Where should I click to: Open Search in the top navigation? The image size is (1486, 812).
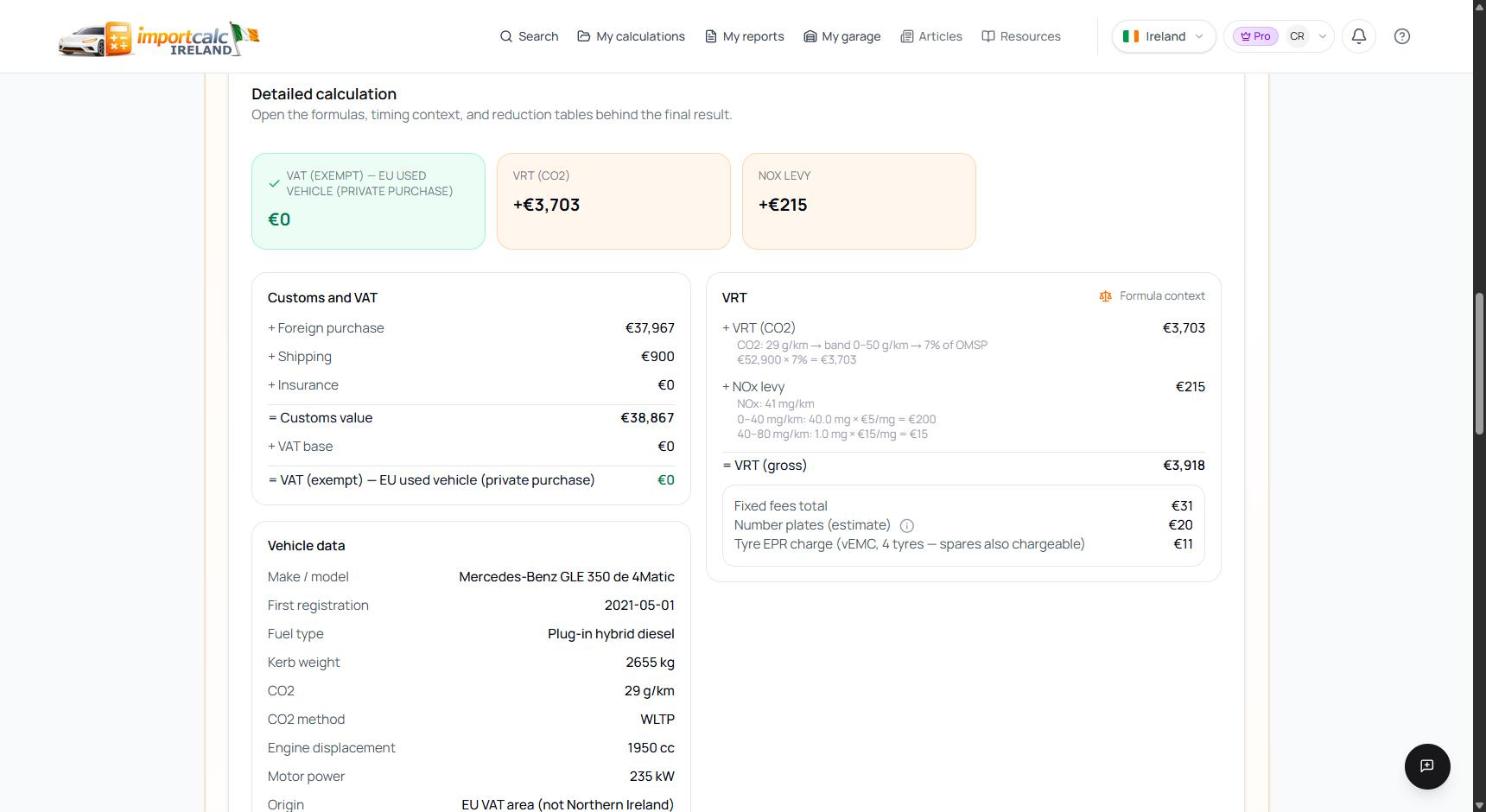tap(529, 36)
